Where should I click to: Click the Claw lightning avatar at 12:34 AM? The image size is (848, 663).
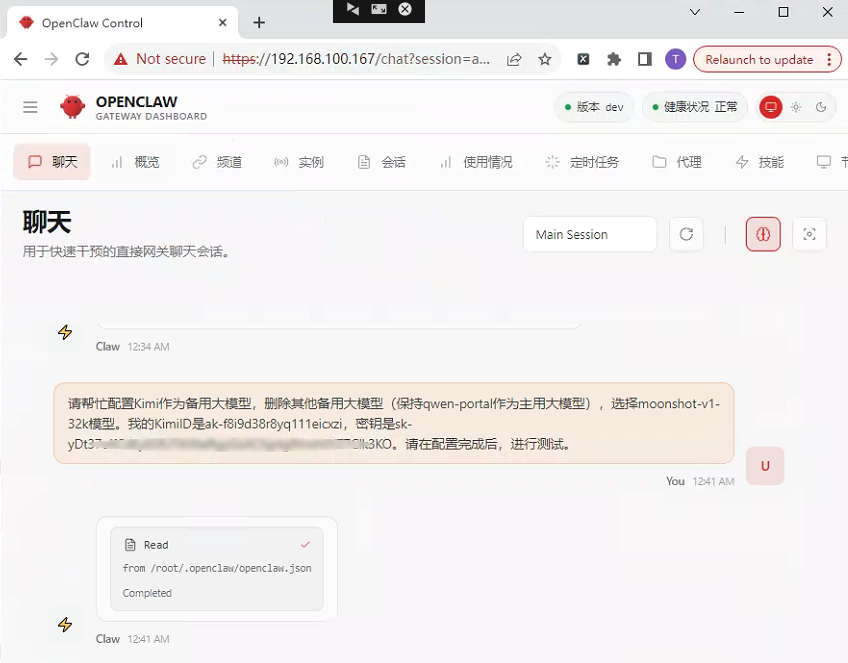tap(65, 332)
